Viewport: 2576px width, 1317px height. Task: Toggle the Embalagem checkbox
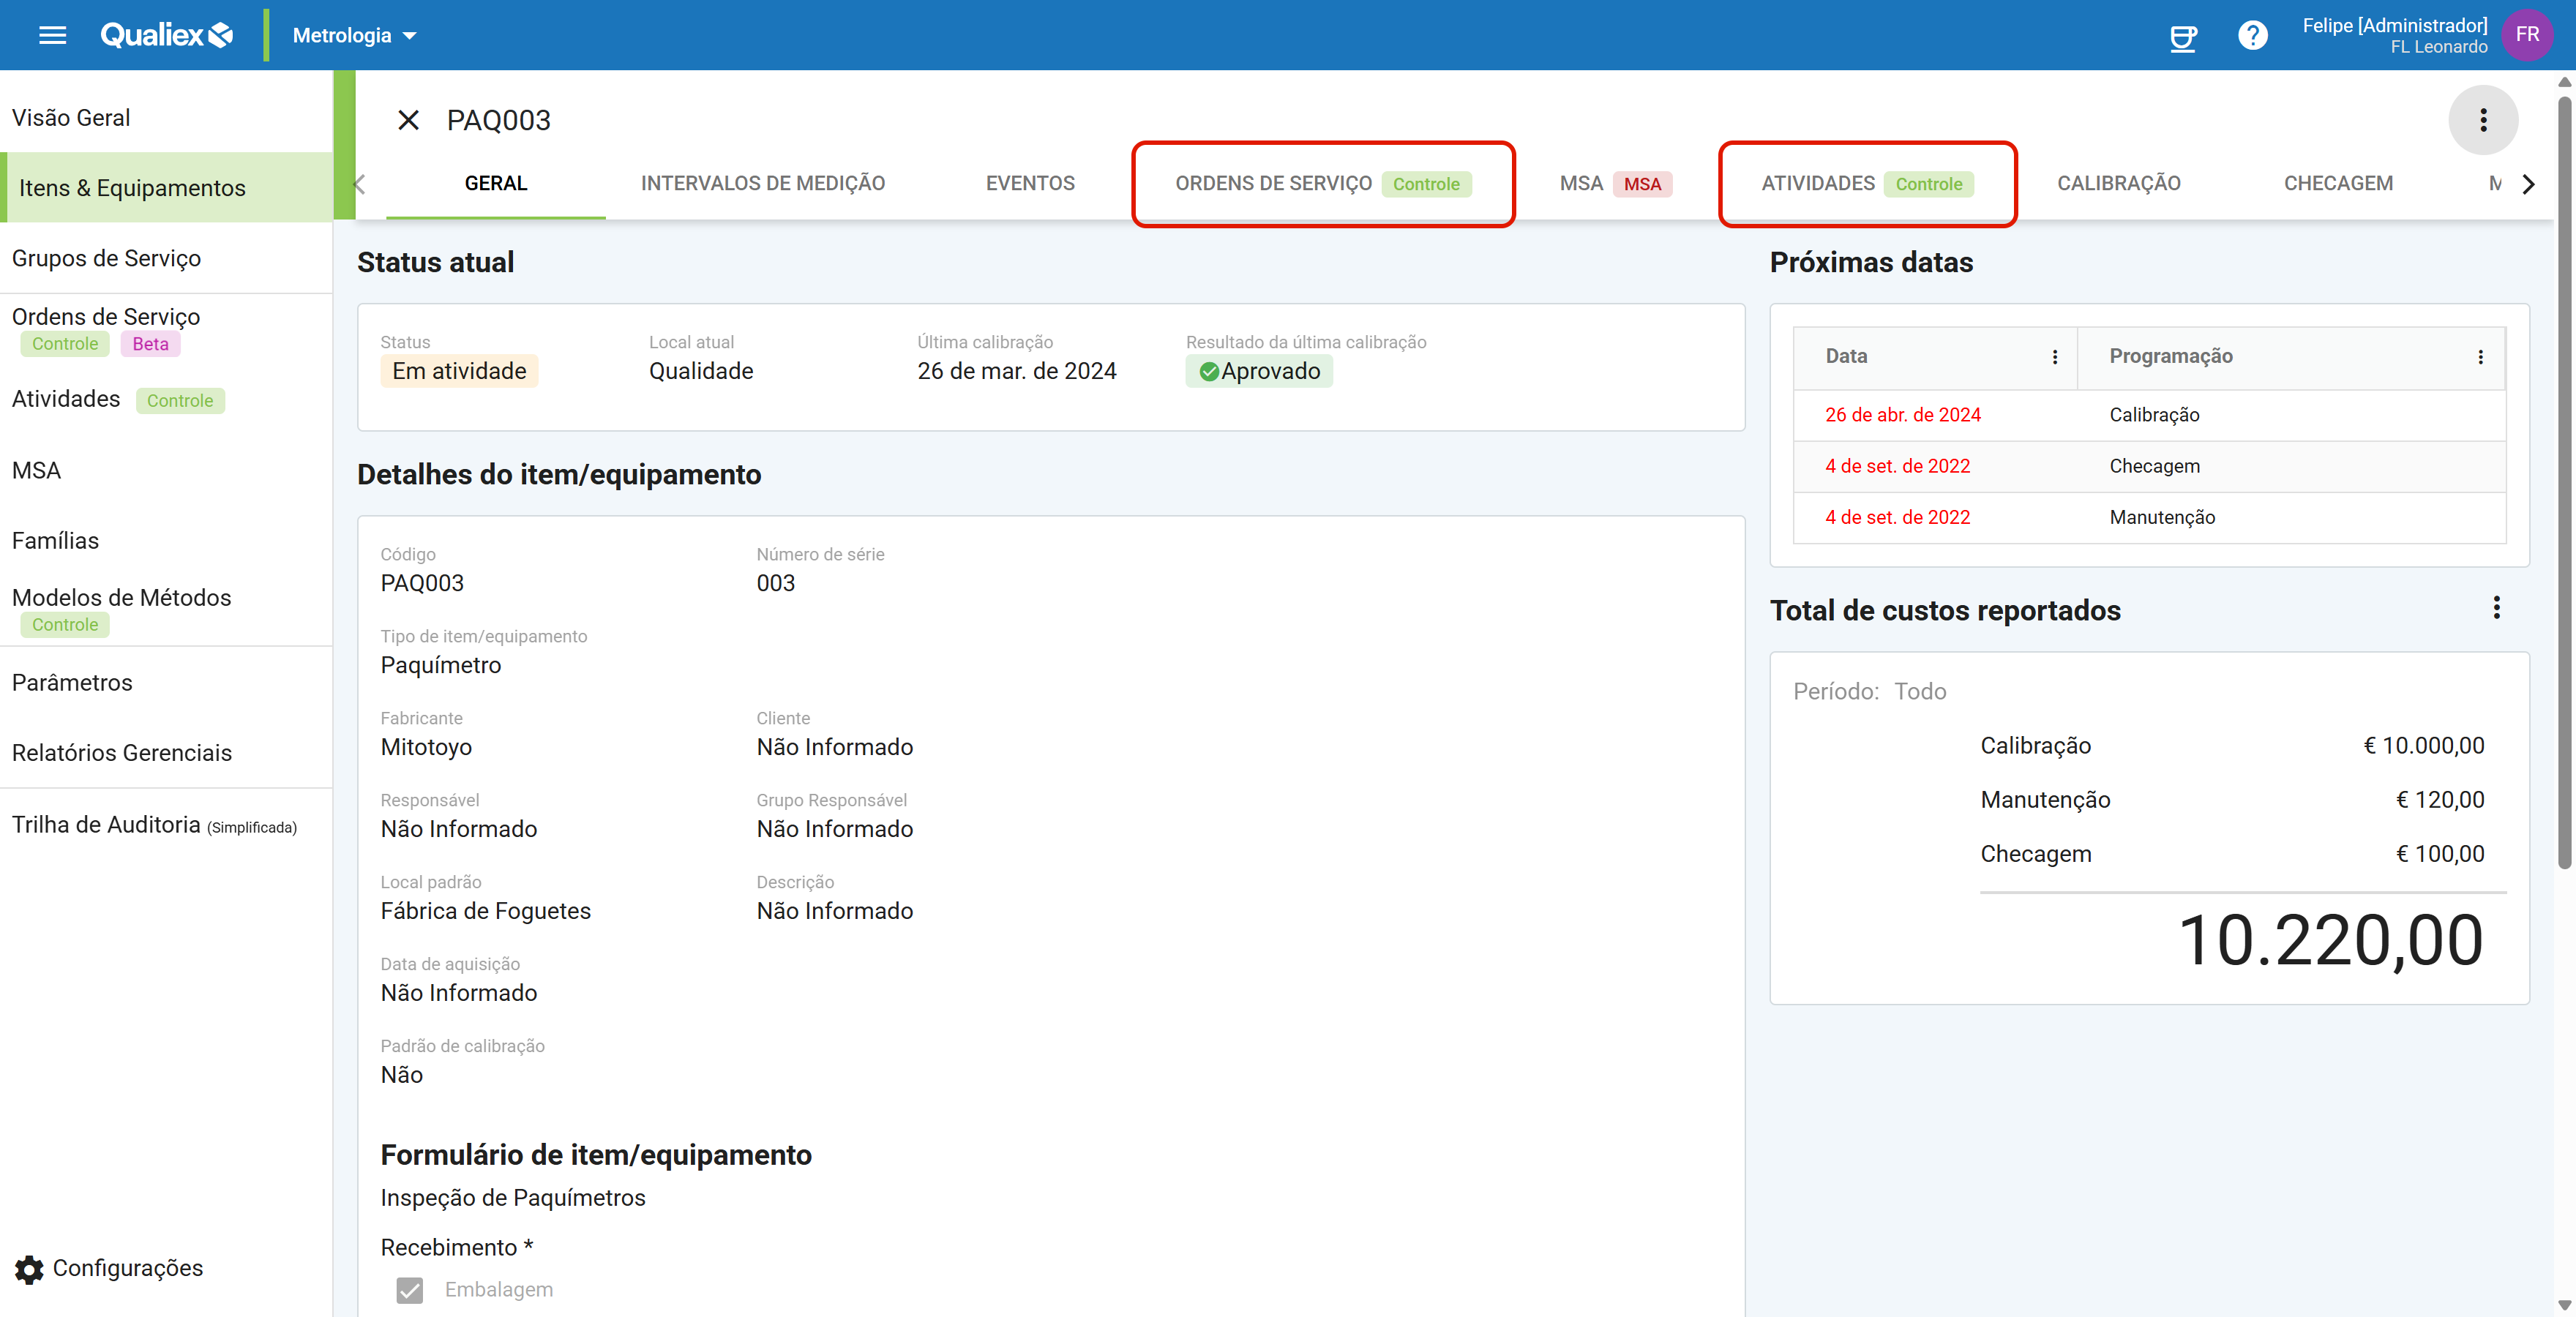click(409, 1289)
